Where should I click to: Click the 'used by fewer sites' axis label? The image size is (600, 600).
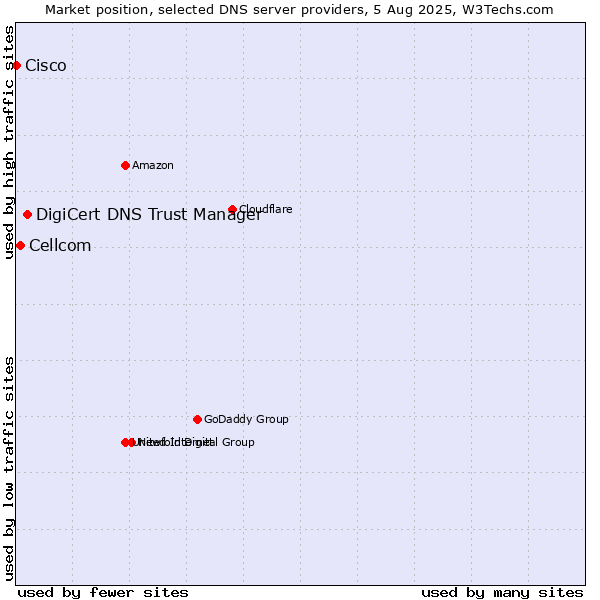coord(103,593)
